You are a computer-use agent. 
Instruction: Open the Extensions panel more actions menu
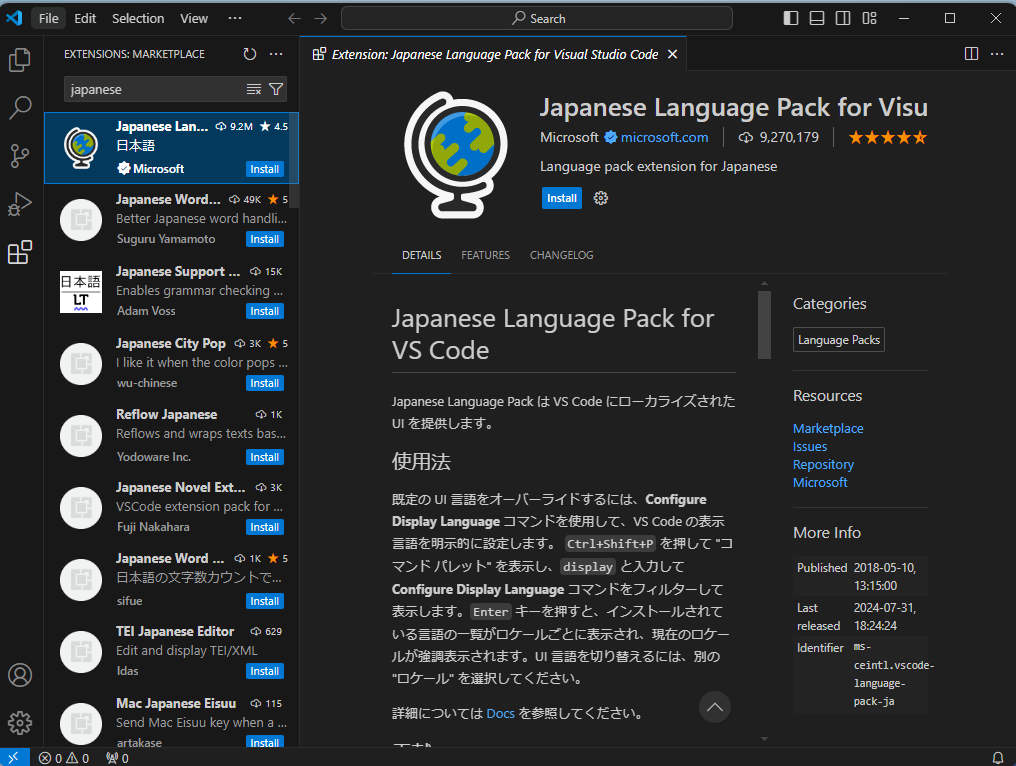pos(276,54)
